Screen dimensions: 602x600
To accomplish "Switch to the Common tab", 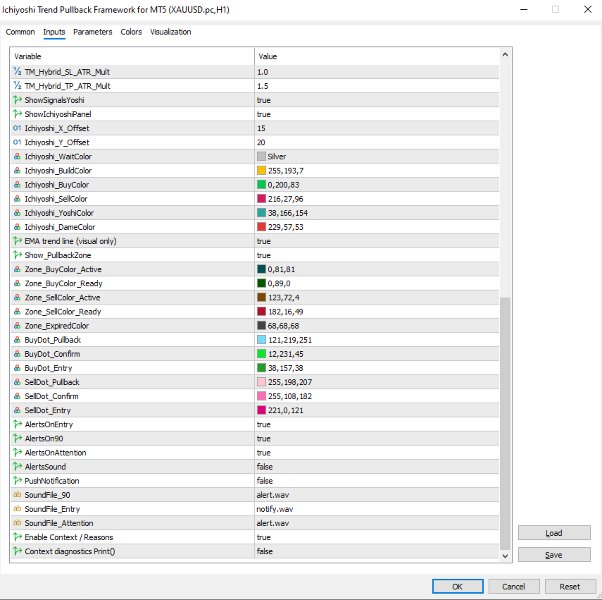I will click(20, 32).
